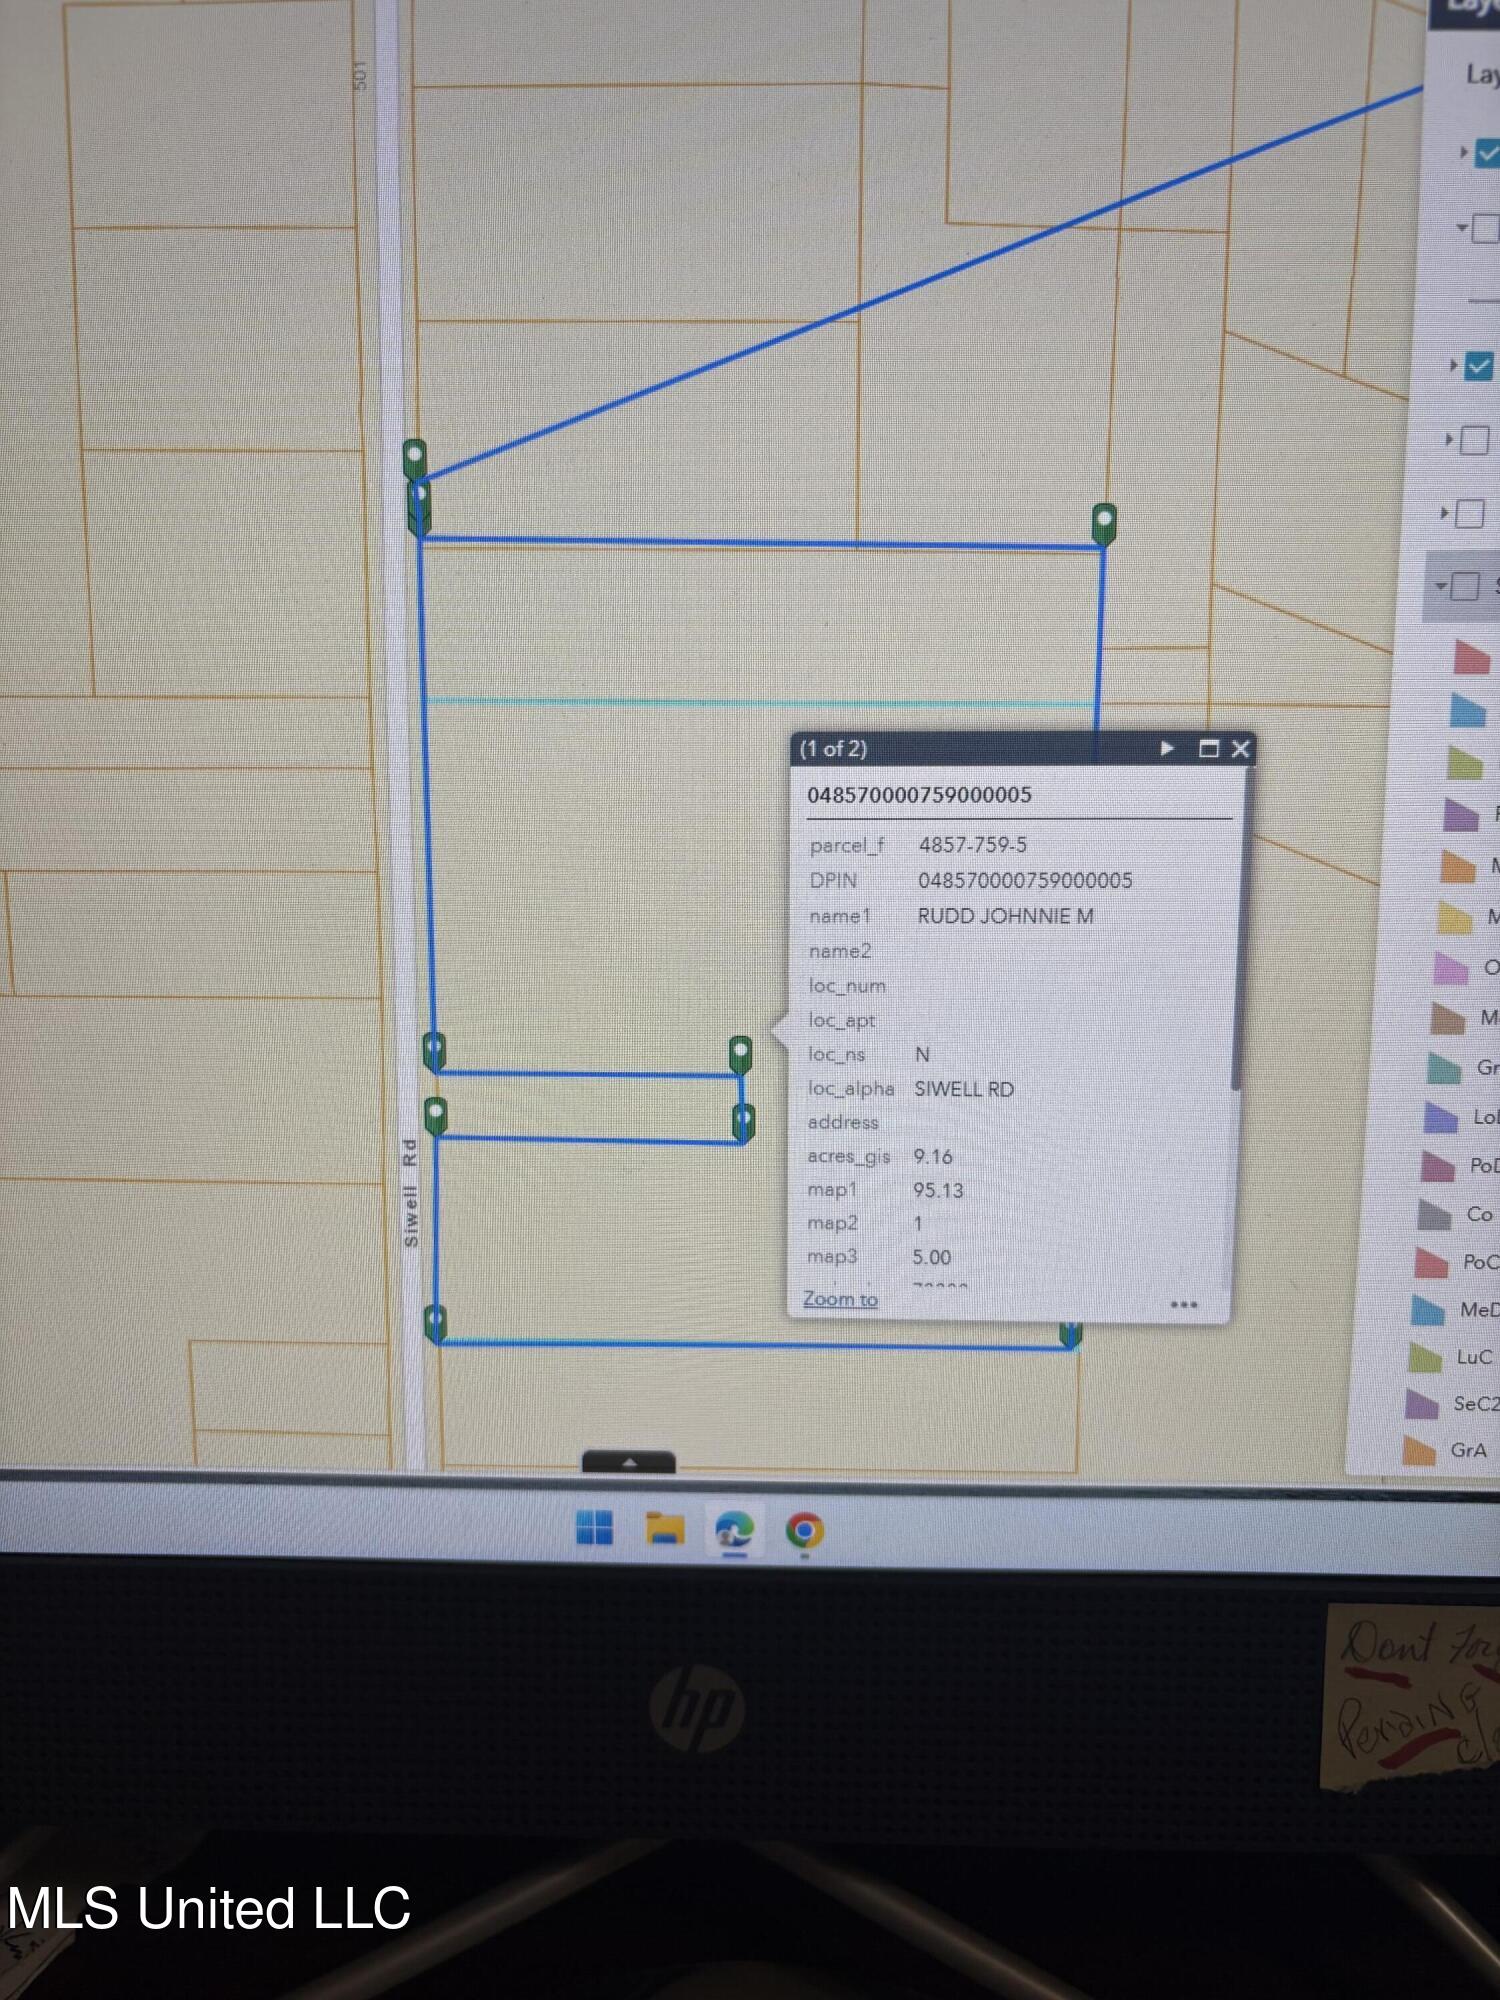Viewport: 1500px width, 2000px height.
Task: Open the Windows Start menu
Action: (595, 1528)
